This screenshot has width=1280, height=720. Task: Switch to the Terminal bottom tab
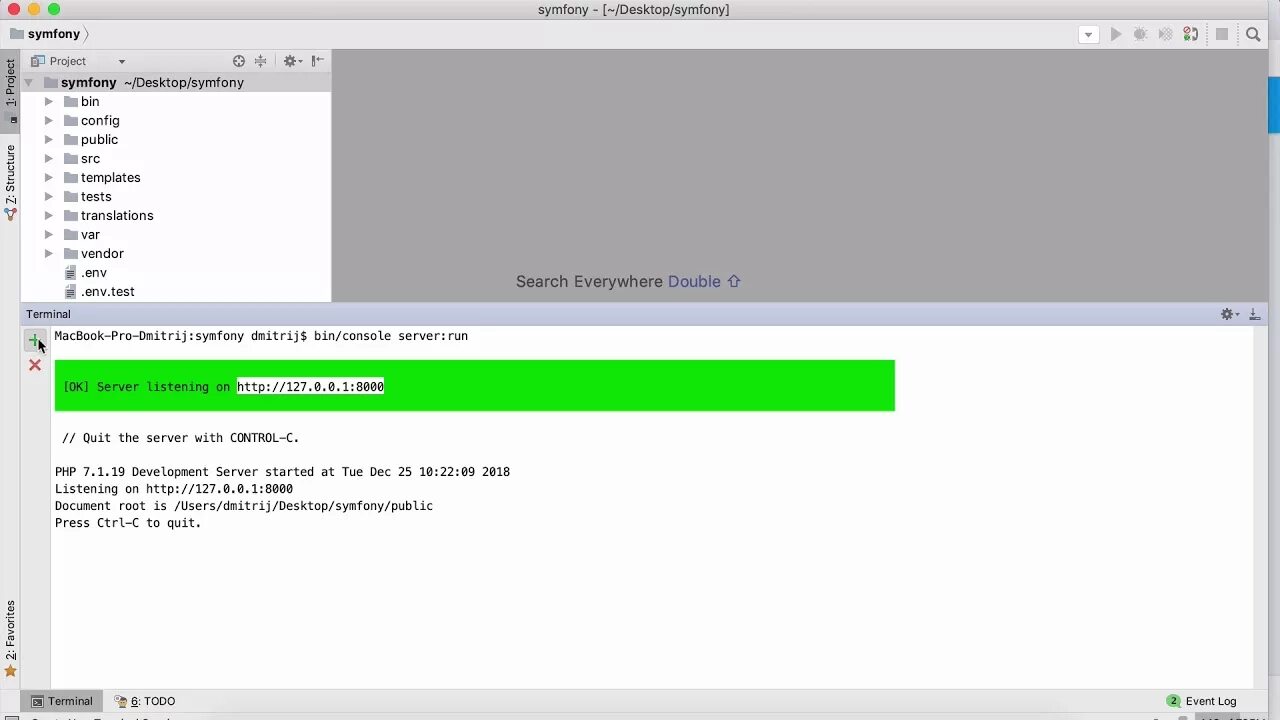click(x=61, y=701)
